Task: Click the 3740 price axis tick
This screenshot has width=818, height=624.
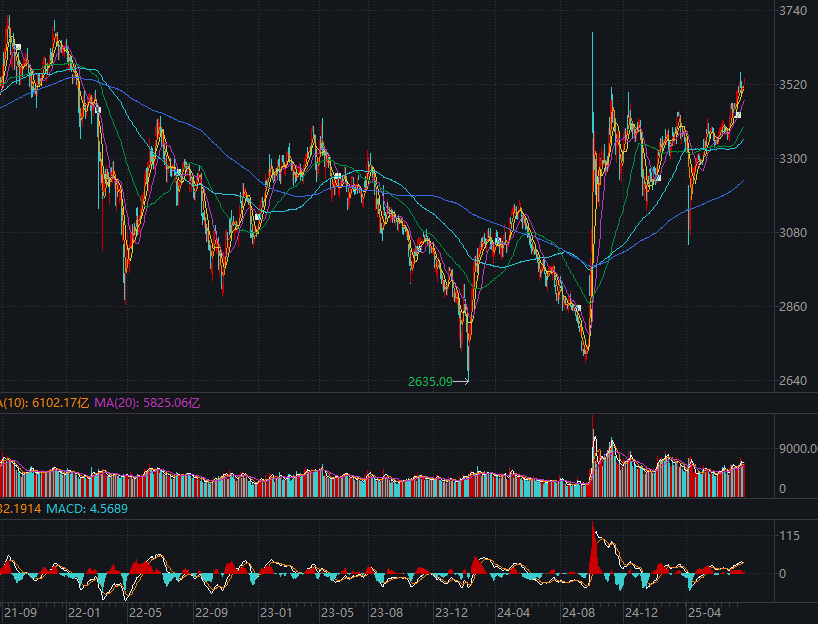Action: click(792, 11)
